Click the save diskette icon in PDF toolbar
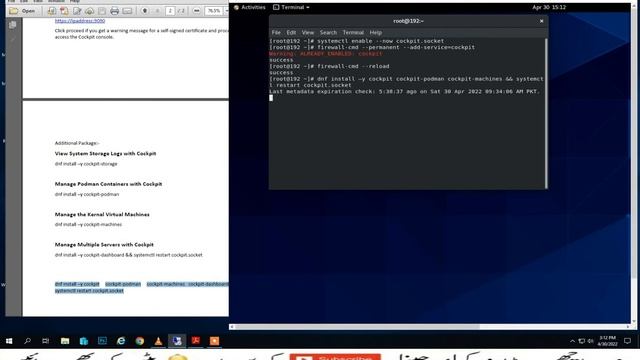This screenshot has height=360, width=640. (102, 11)
